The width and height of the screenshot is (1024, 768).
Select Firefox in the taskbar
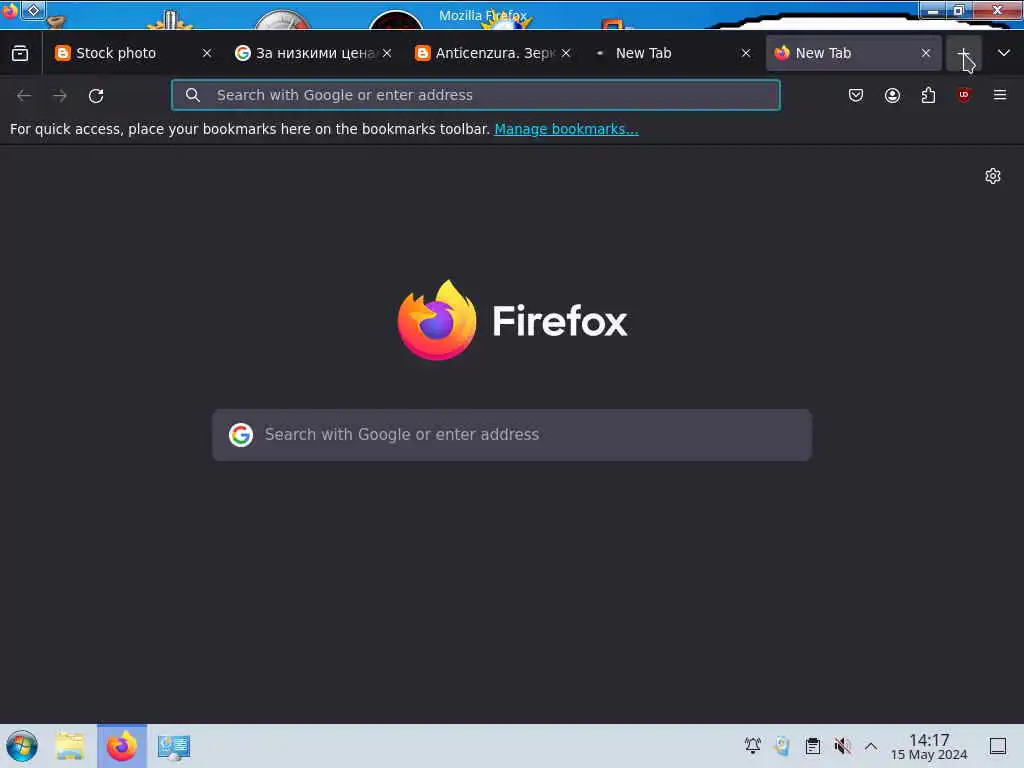(122, 746)
